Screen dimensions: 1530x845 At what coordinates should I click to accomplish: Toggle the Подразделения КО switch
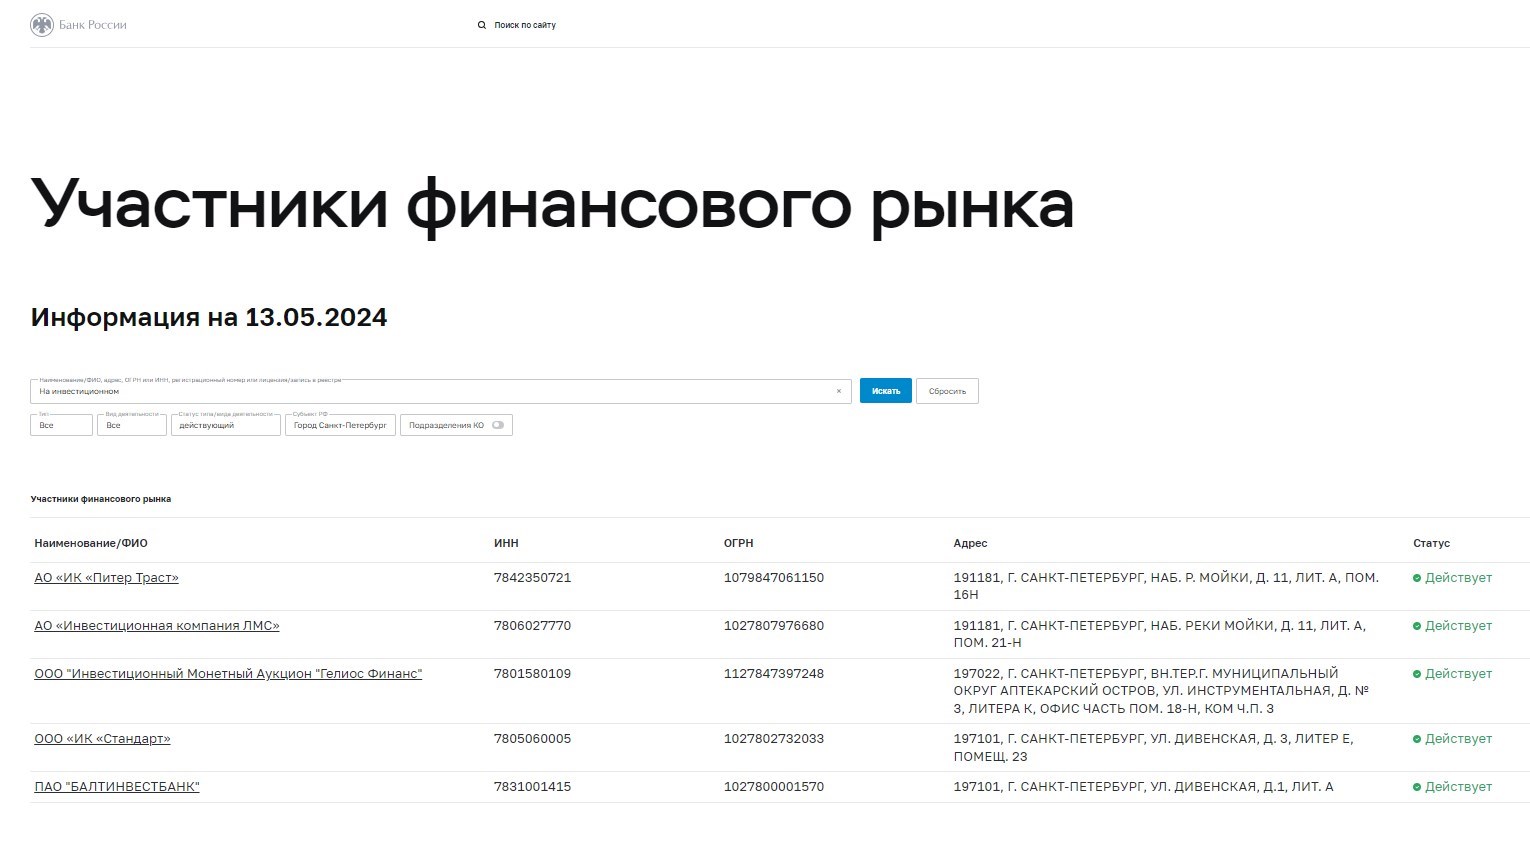[x=498, y=425]
